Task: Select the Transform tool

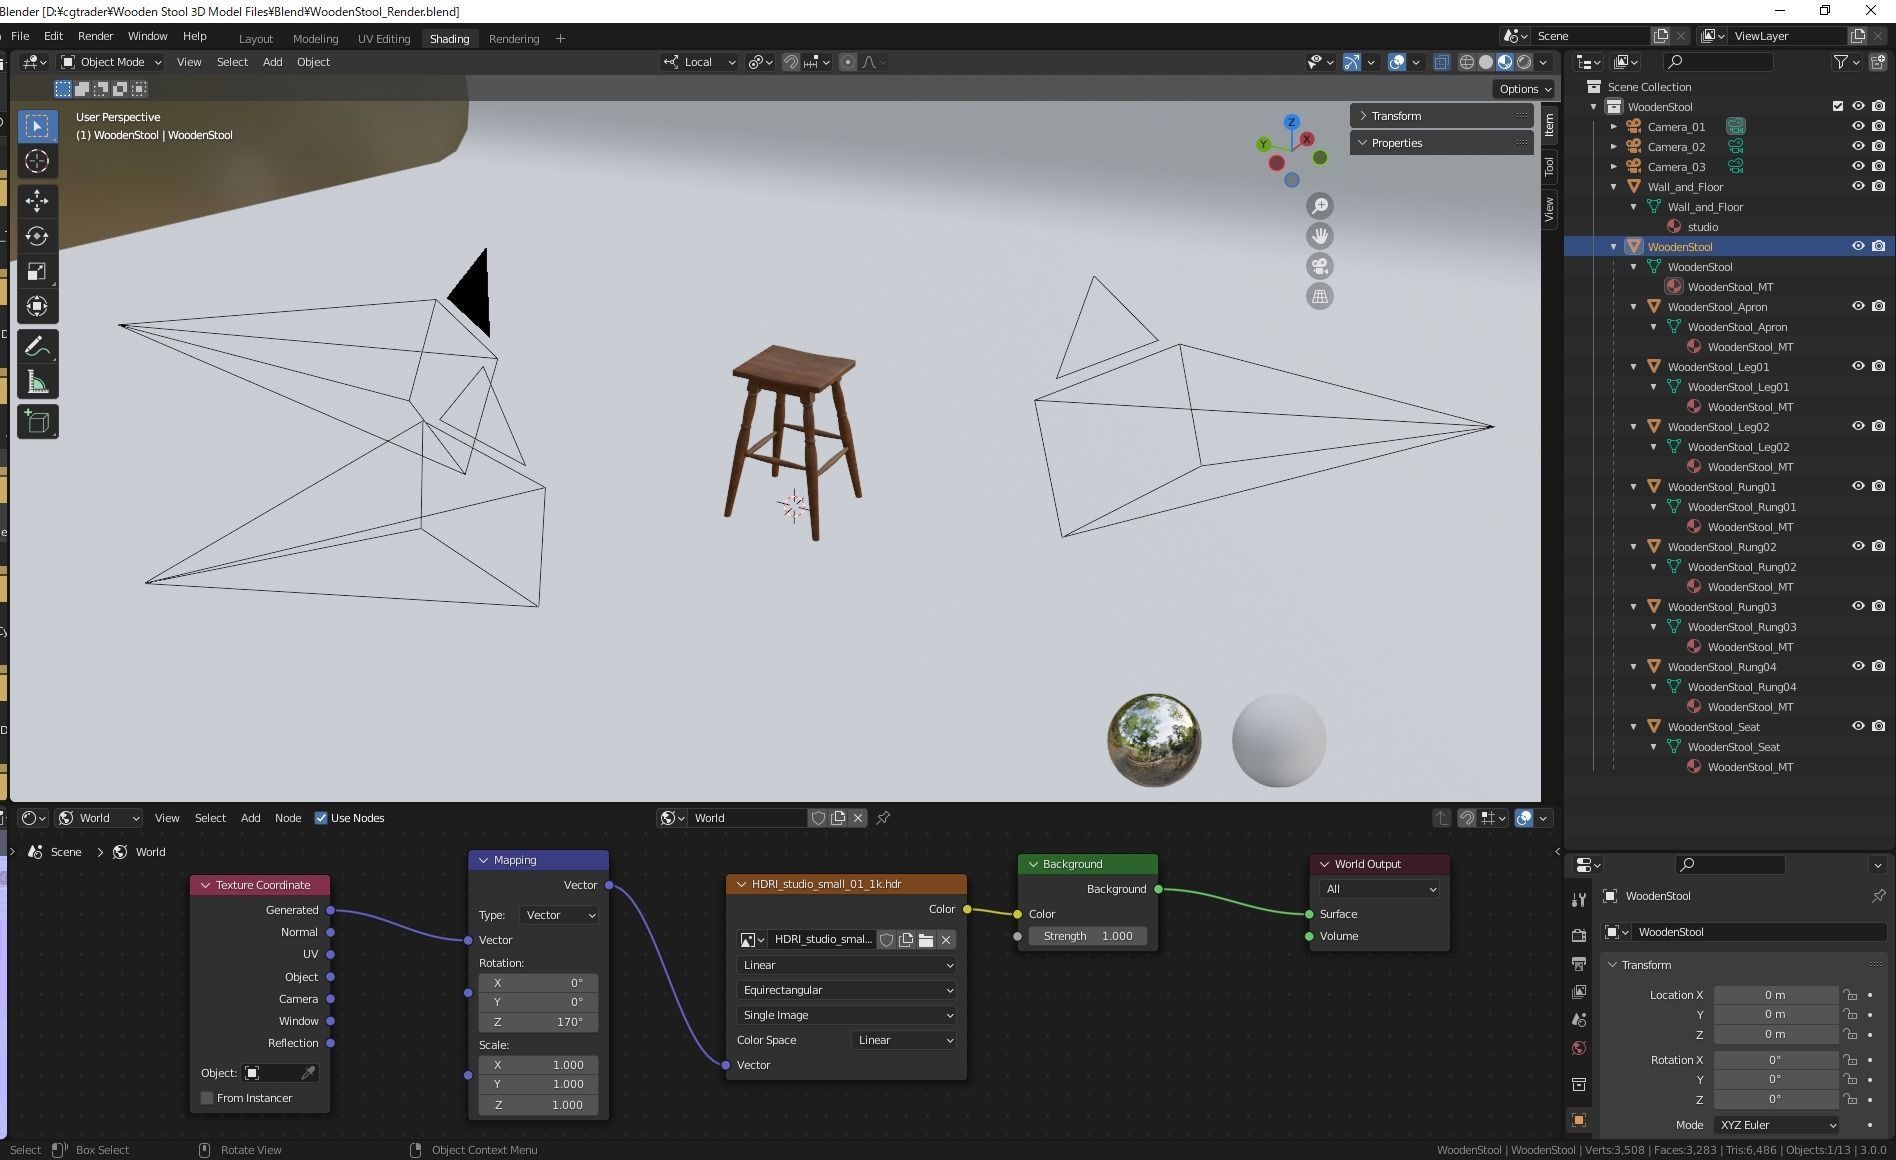Action: pos(37,307)
